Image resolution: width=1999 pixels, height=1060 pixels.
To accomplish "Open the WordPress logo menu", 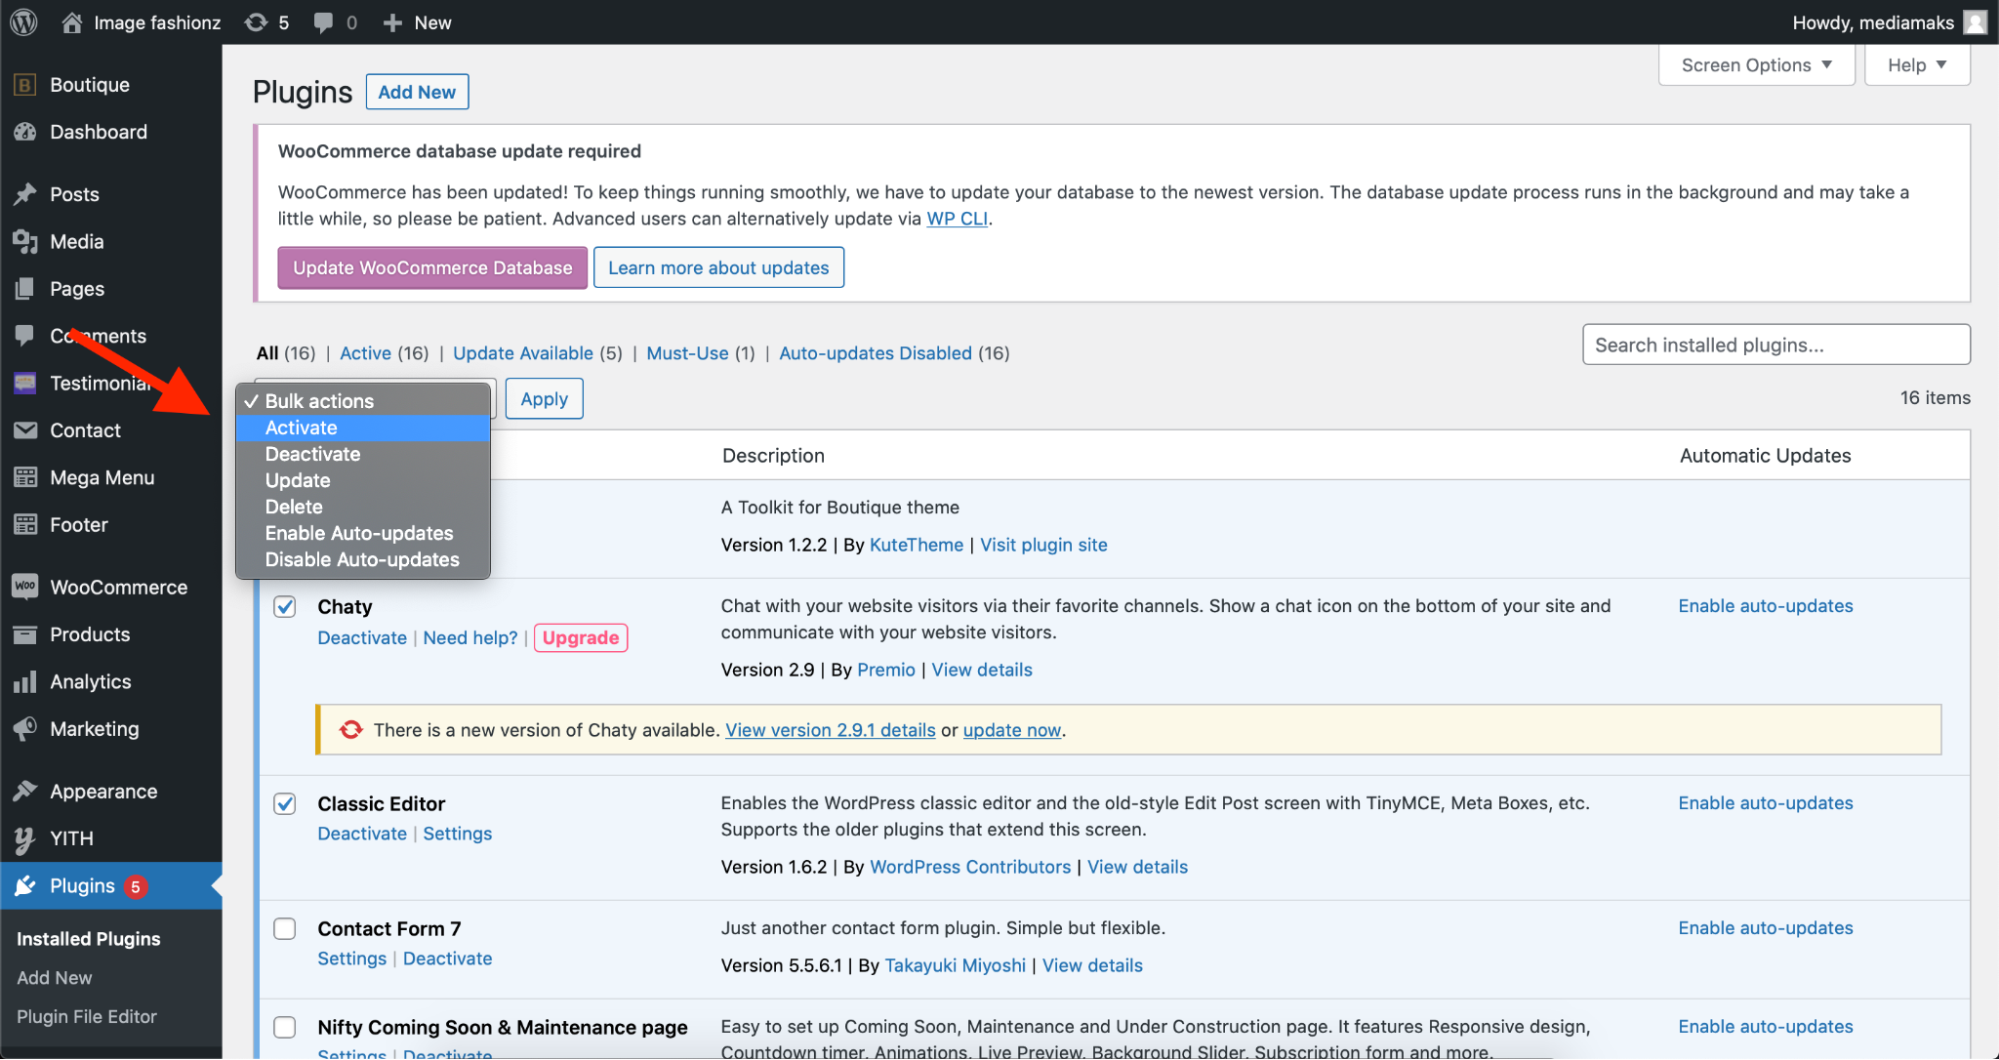I will (22, 21).
